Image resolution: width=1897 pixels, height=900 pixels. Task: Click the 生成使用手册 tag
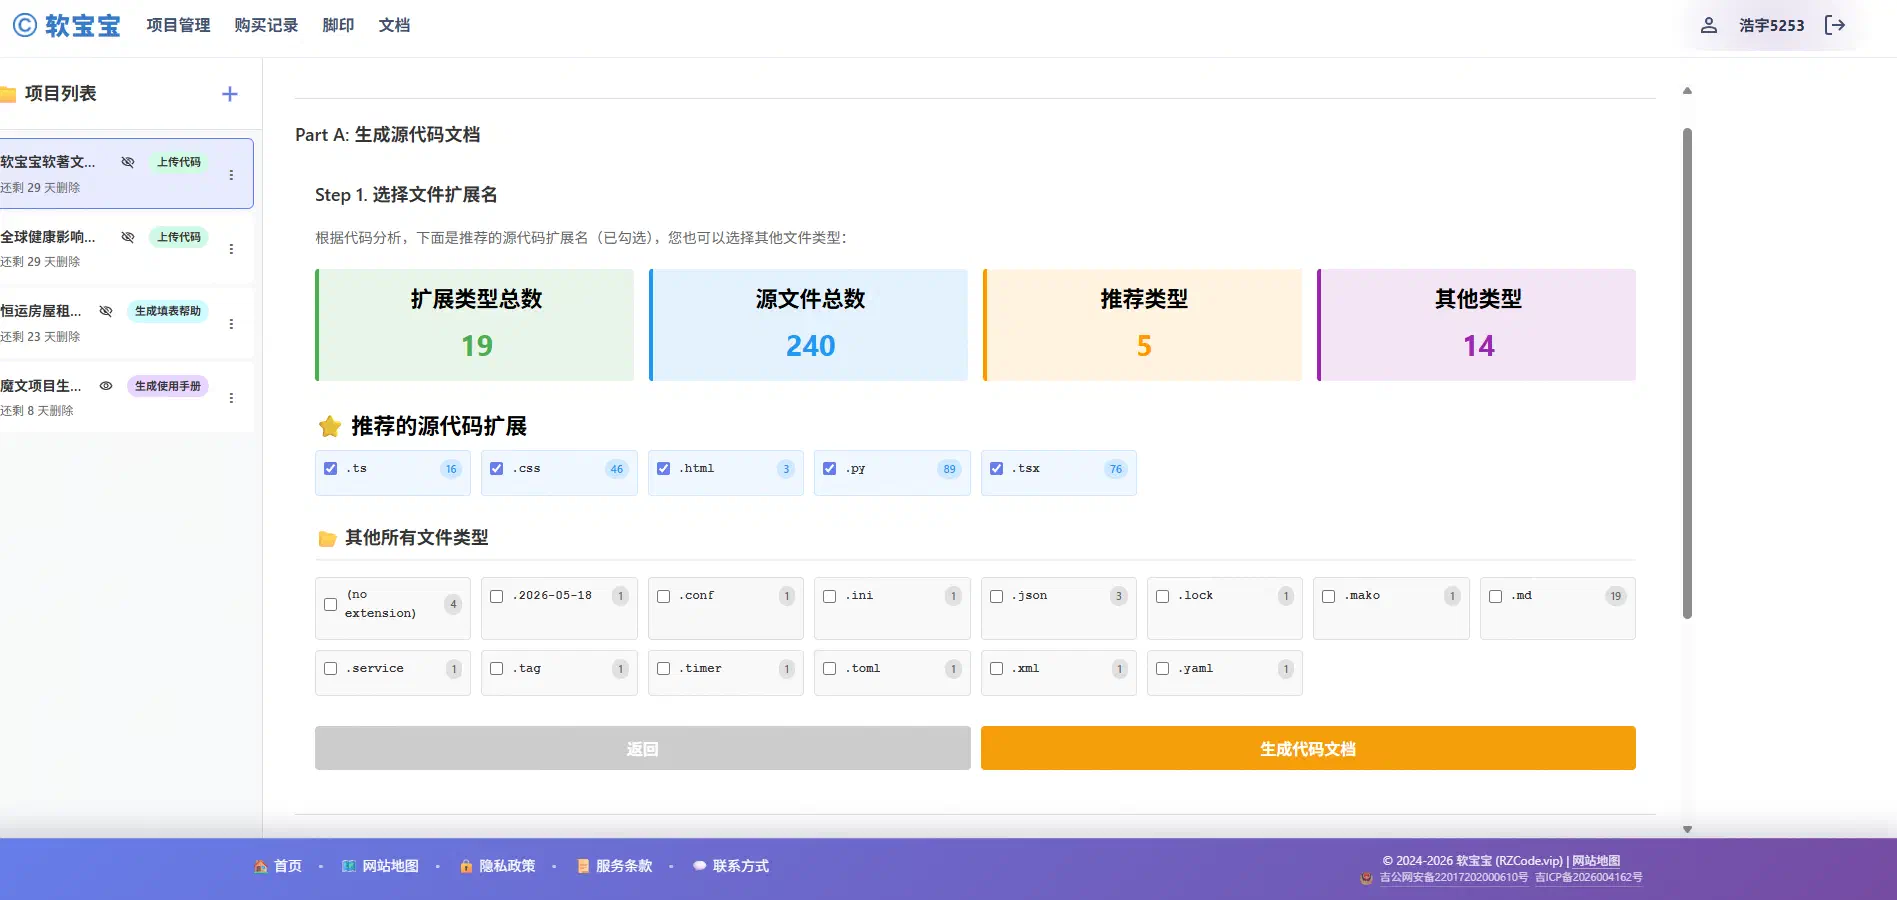coord(168,386)
